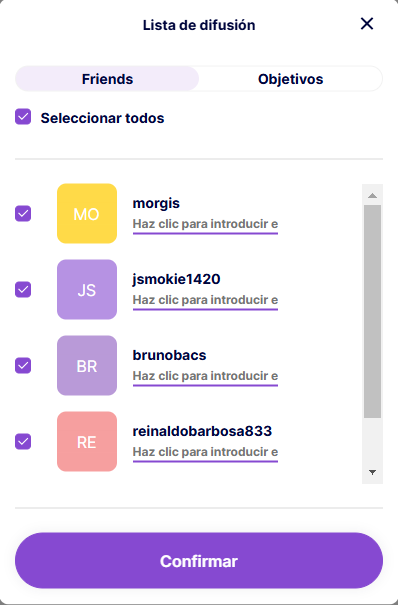Viewport: 398px width, 605px height.
Task: Click the purple JS avatar icon
Action: click(87, 289)
